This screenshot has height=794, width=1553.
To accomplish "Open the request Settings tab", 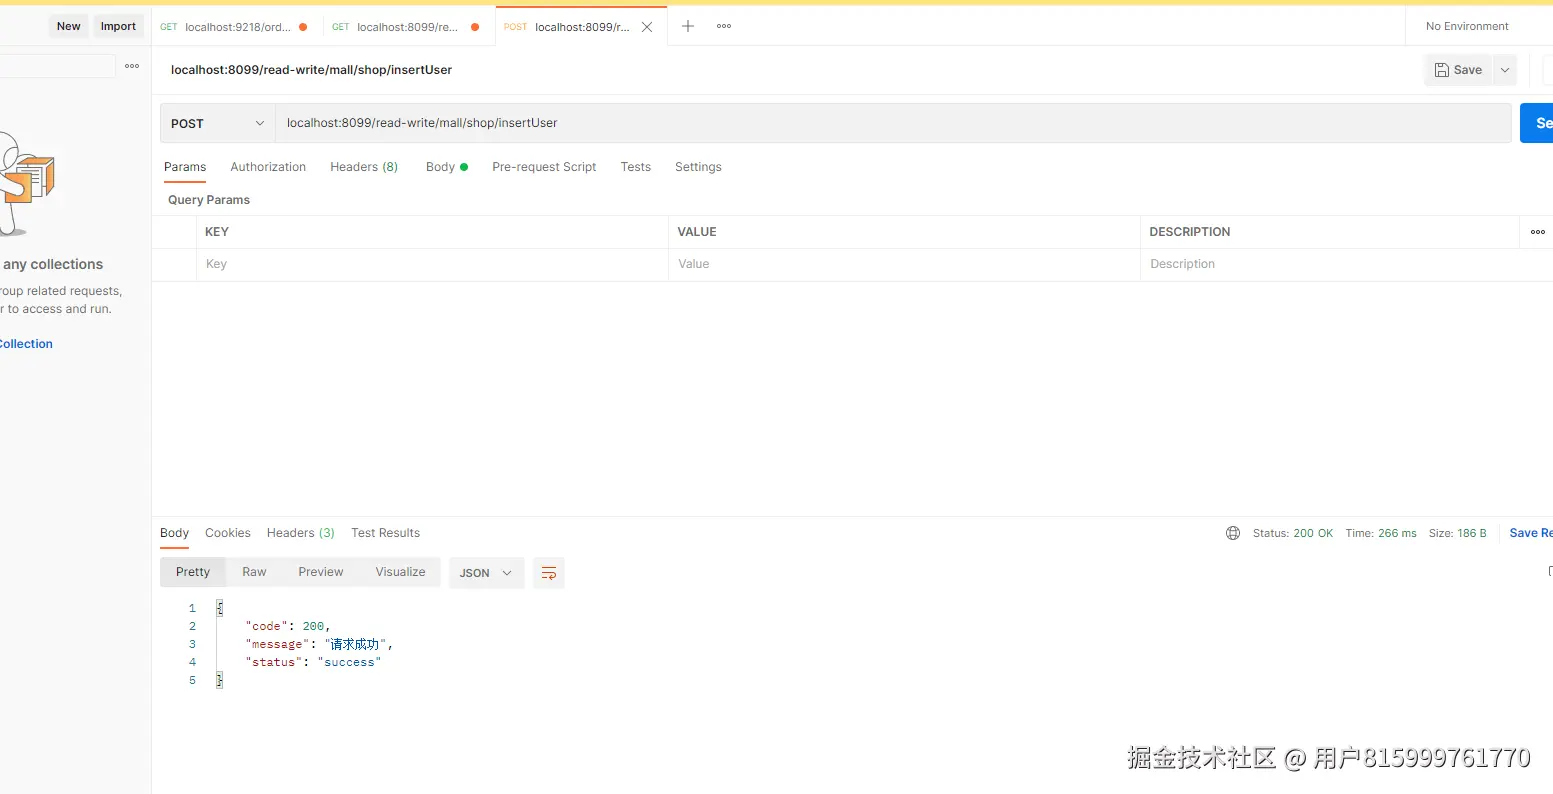I will (698, 167).
